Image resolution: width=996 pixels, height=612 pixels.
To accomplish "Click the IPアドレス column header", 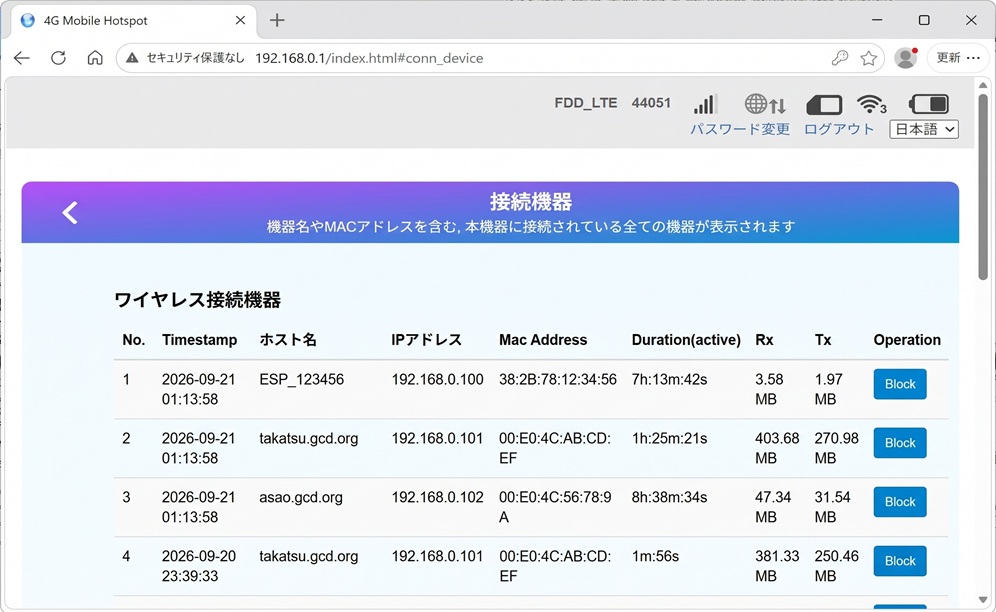I will click(x=426, y=340).
